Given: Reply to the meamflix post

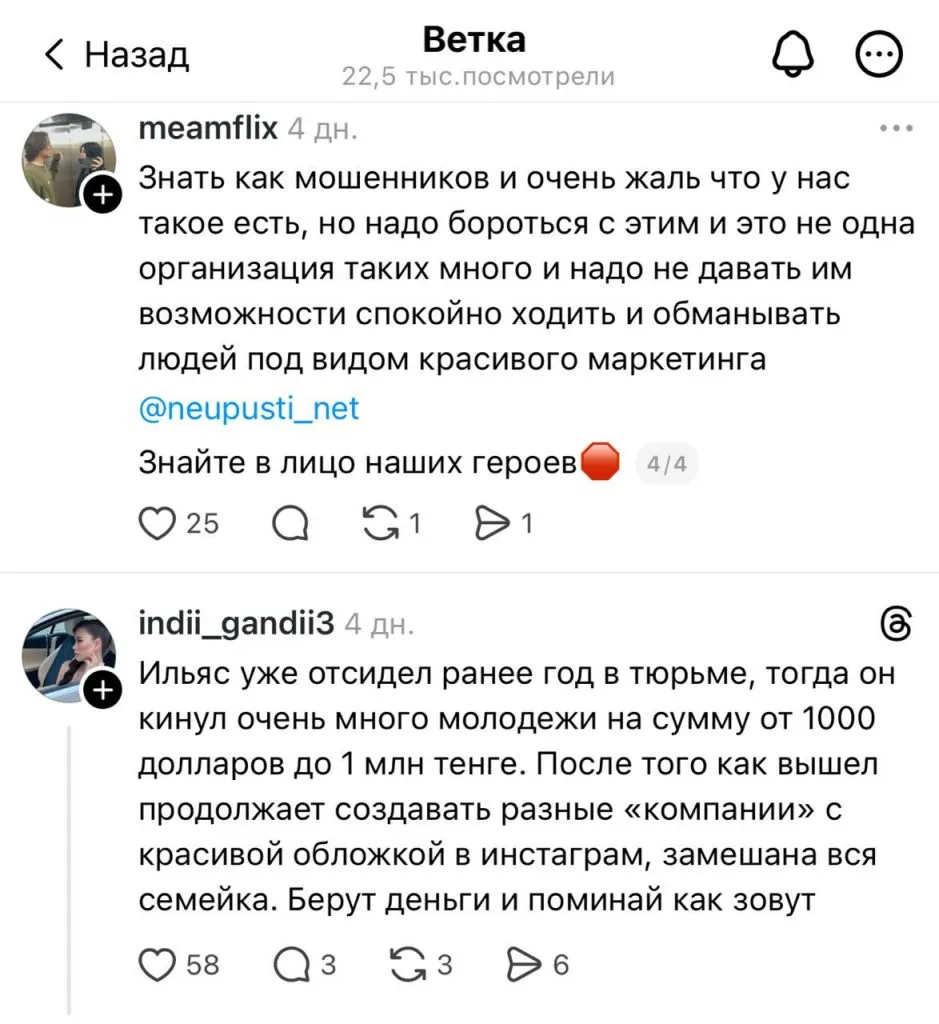Looking at the screenshot, I should [x=290, y=524].
